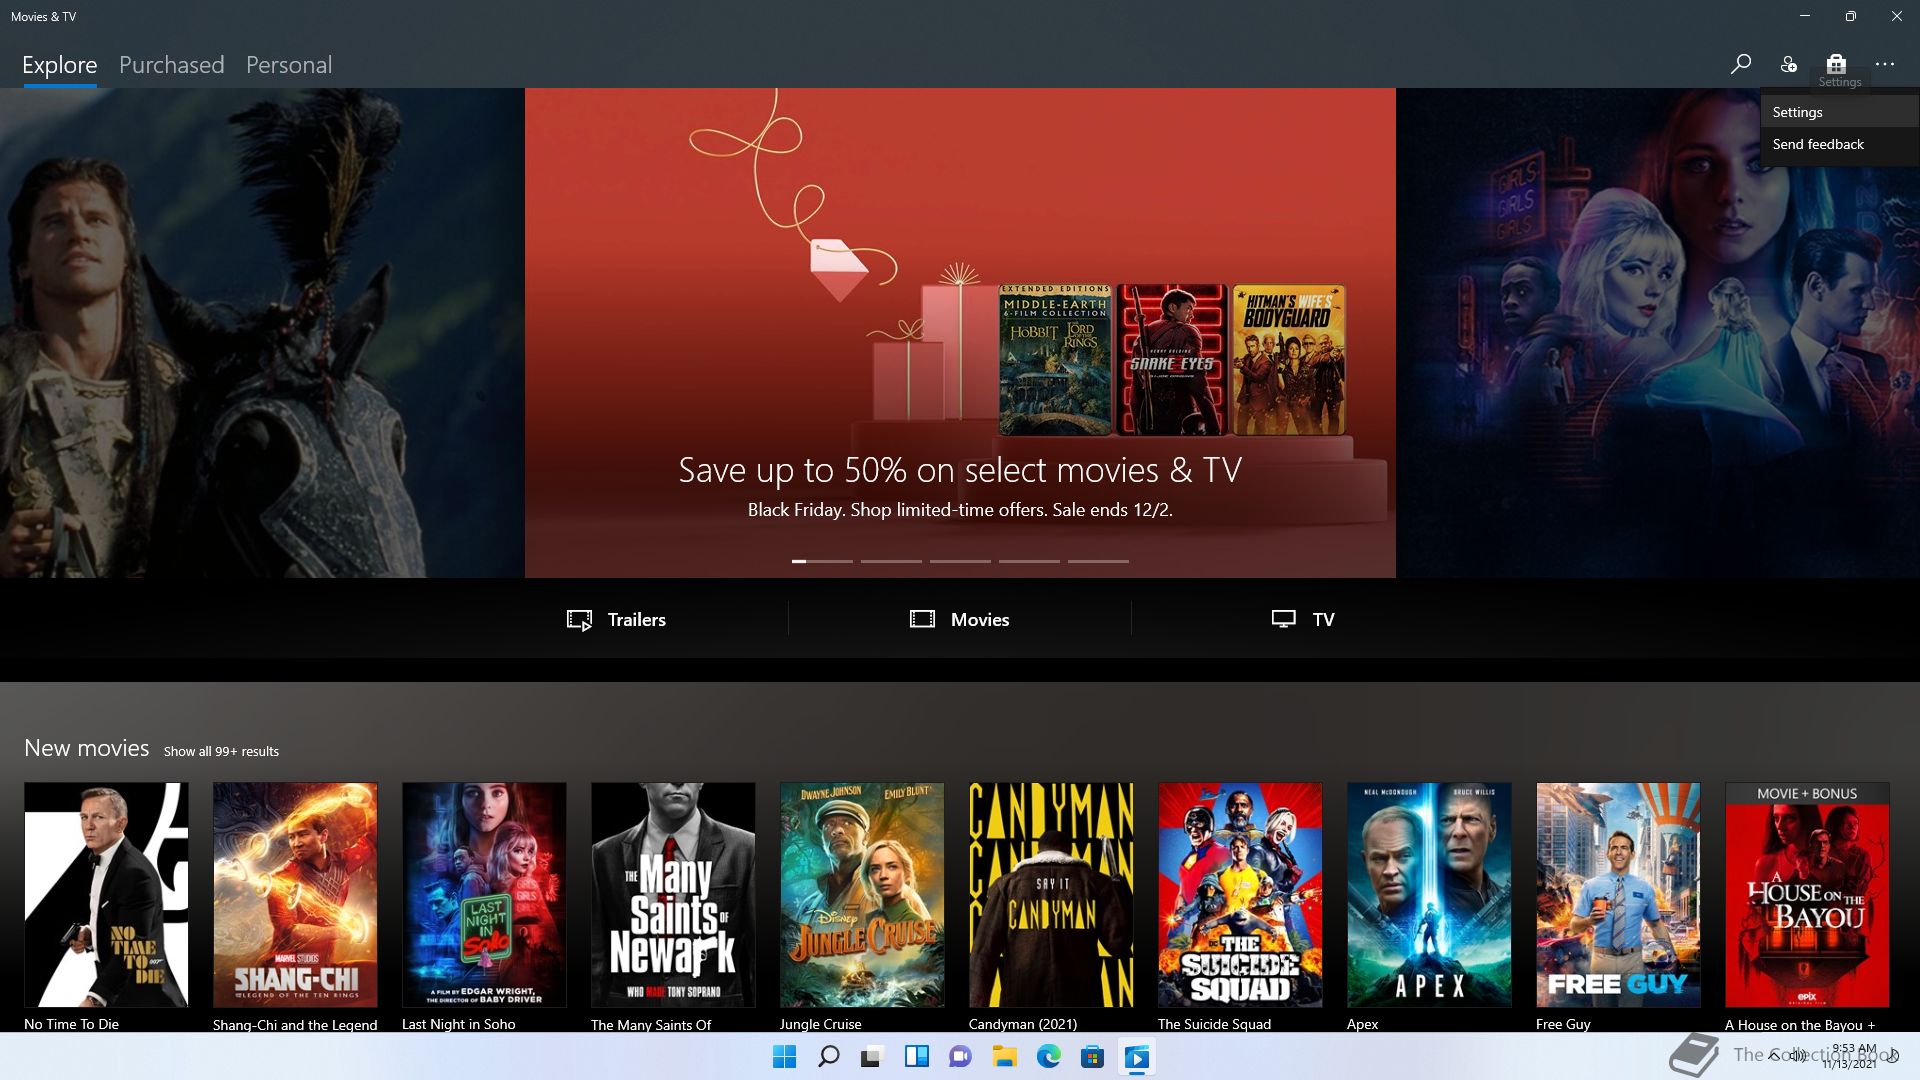Select first carousel page indicator
Screen dimensions: 1920x1080
[x=822, y=561]
